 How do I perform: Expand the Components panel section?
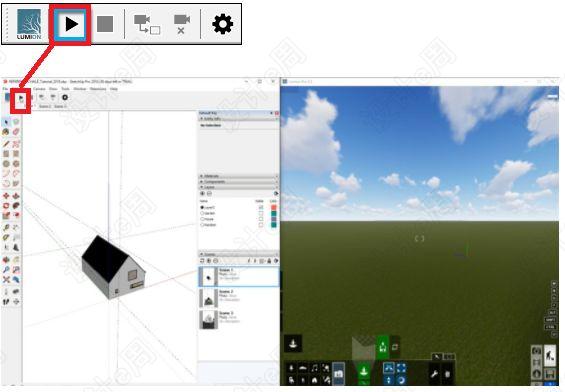[x=238, y=182]
